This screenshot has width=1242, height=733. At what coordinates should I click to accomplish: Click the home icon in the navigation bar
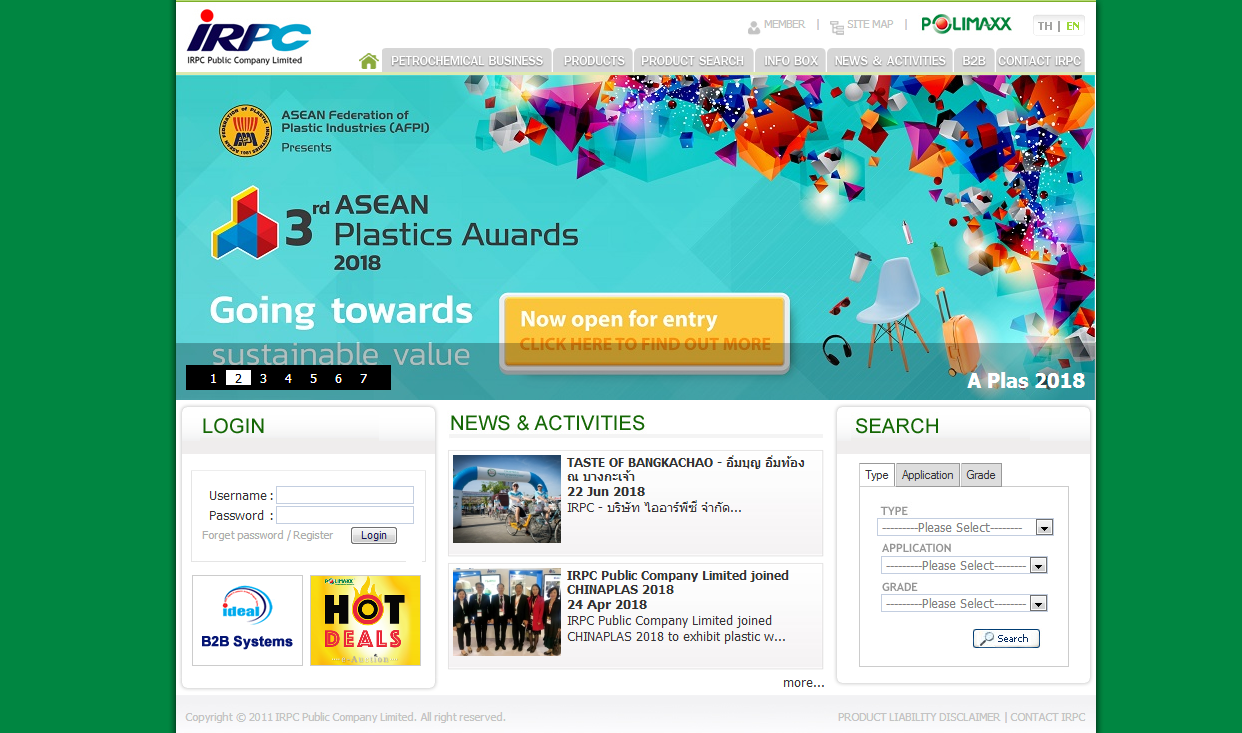[x=368, y=60]
